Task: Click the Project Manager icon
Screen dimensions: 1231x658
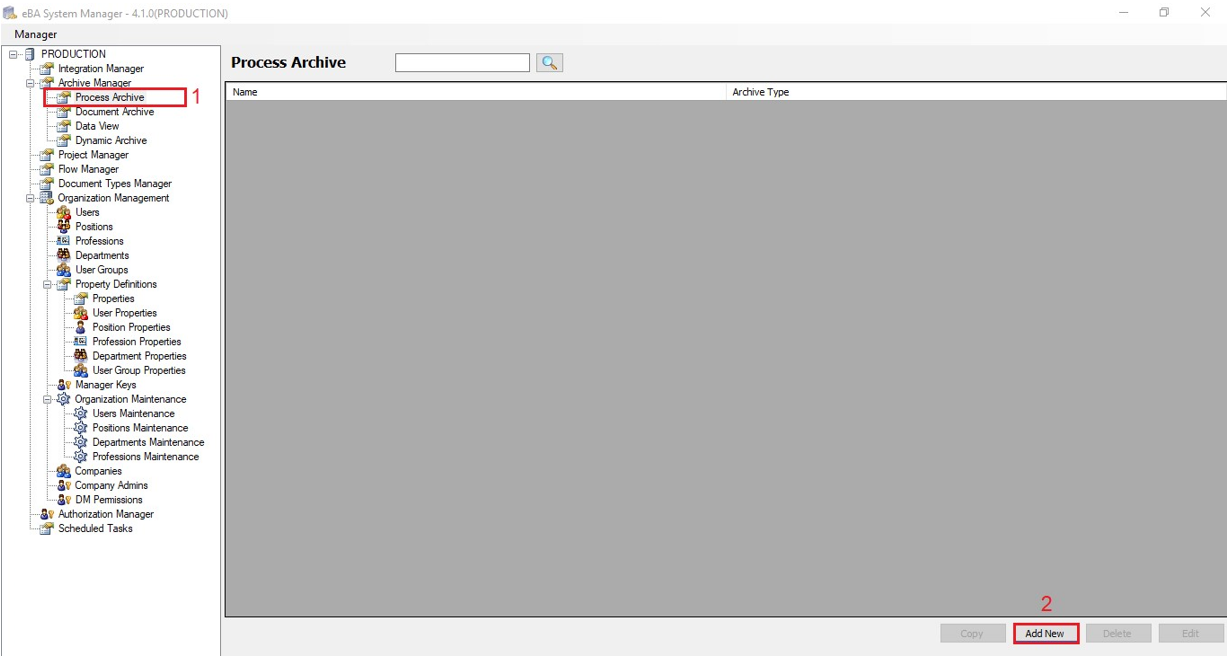Action: click(46, 155)
